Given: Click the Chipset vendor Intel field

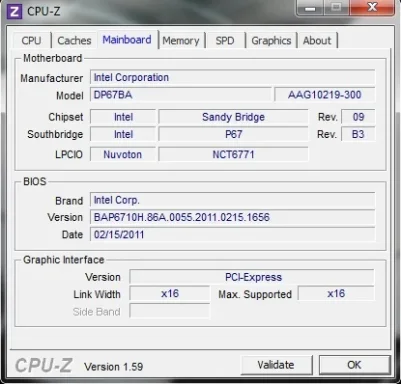Looking at the screenshot, I should (123, 117).
